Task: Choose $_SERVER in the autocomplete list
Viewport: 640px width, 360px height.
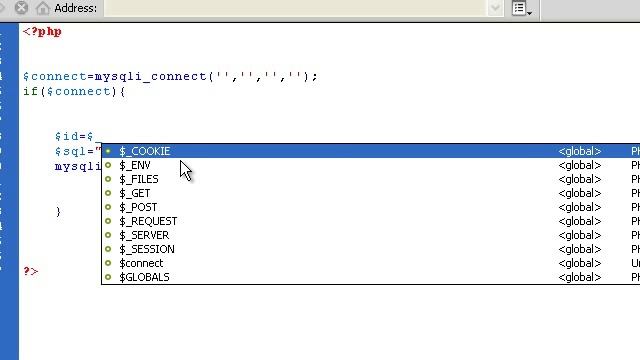Action: (371, 235)
